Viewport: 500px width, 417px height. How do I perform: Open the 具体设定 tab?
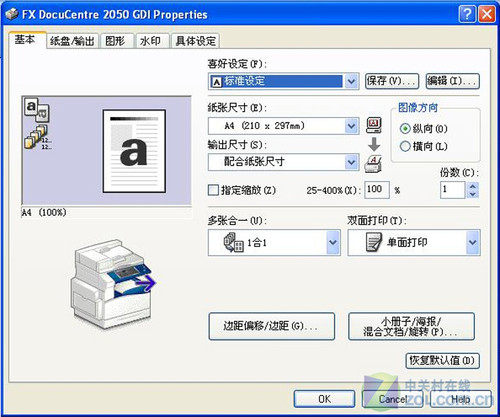coord(195,41)
